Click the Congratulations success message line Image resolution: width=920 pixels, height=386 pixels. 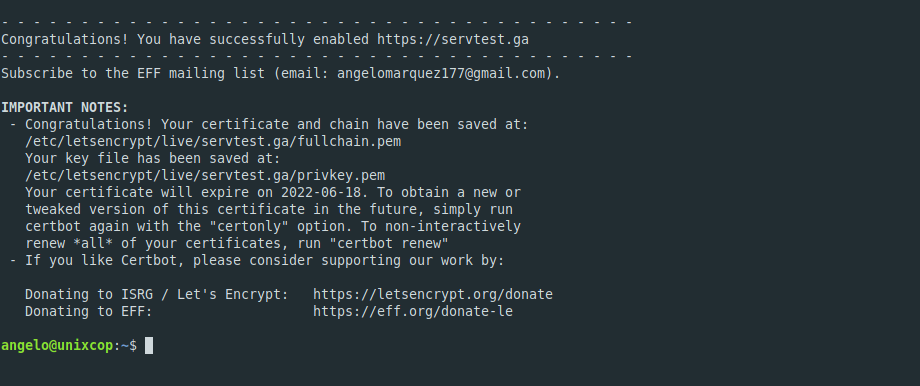265,40
